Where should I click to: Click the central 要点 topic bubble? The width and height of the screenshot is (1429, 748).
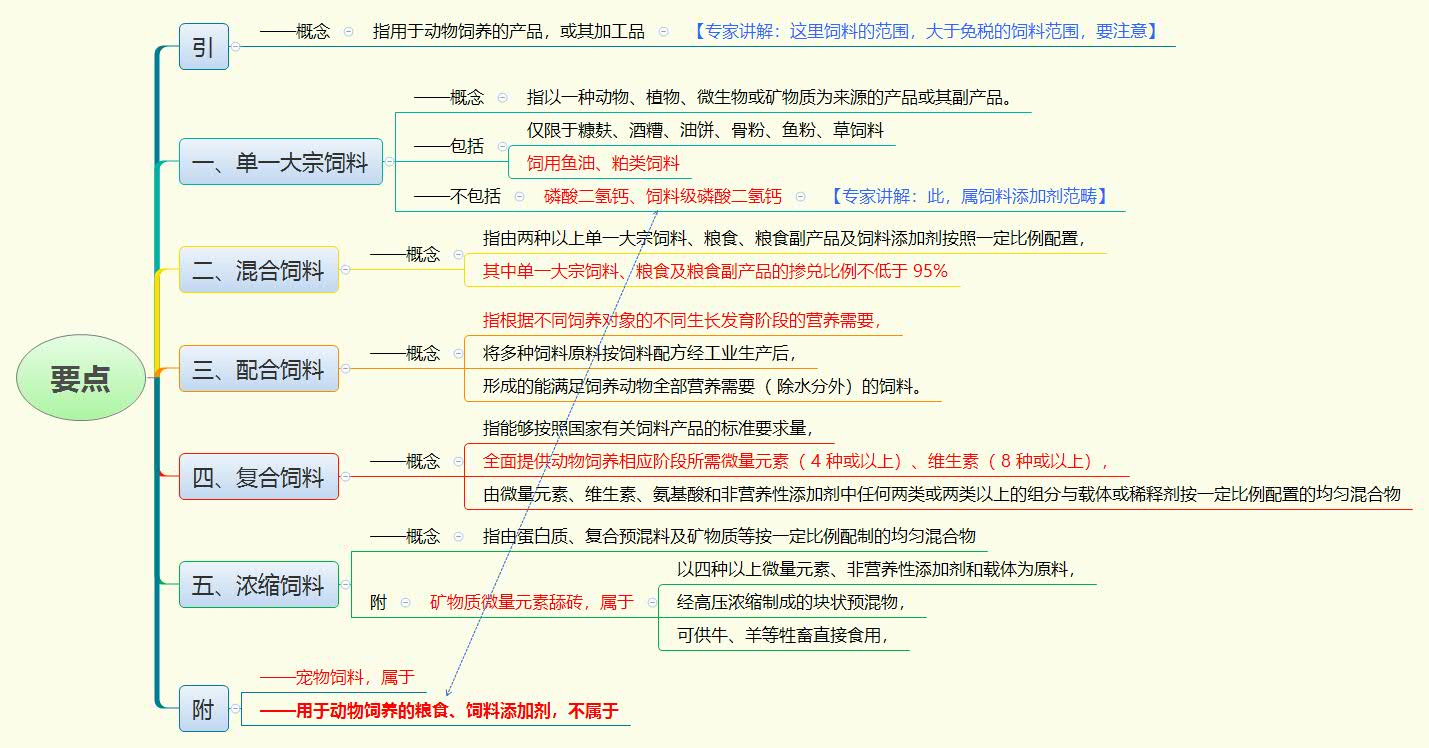pos(80,375)
